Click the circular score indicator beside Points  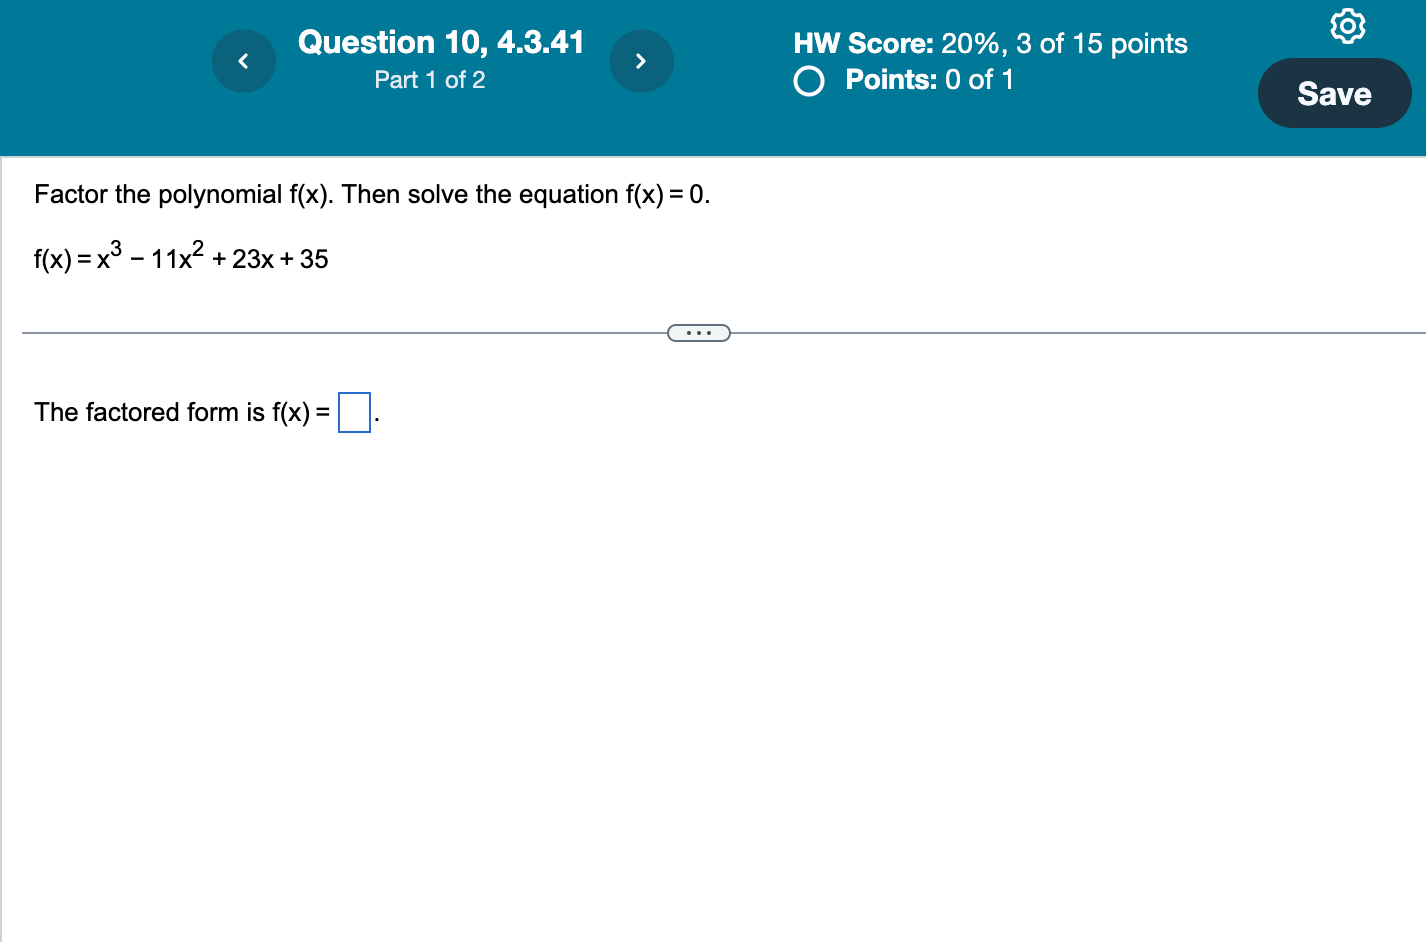(x=808, y=81)
